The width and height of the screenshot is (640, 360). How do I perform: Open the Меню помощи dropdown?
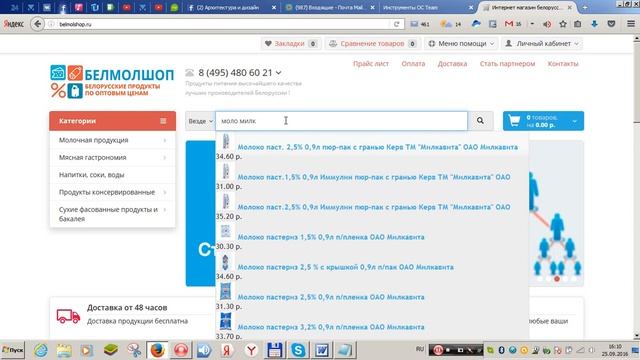pos(462,44)
